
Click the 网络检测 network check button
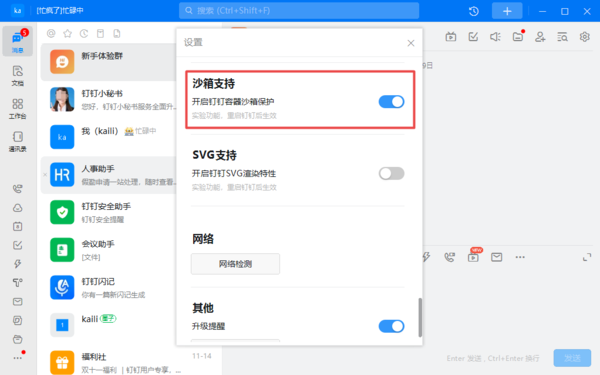[235, 264]
